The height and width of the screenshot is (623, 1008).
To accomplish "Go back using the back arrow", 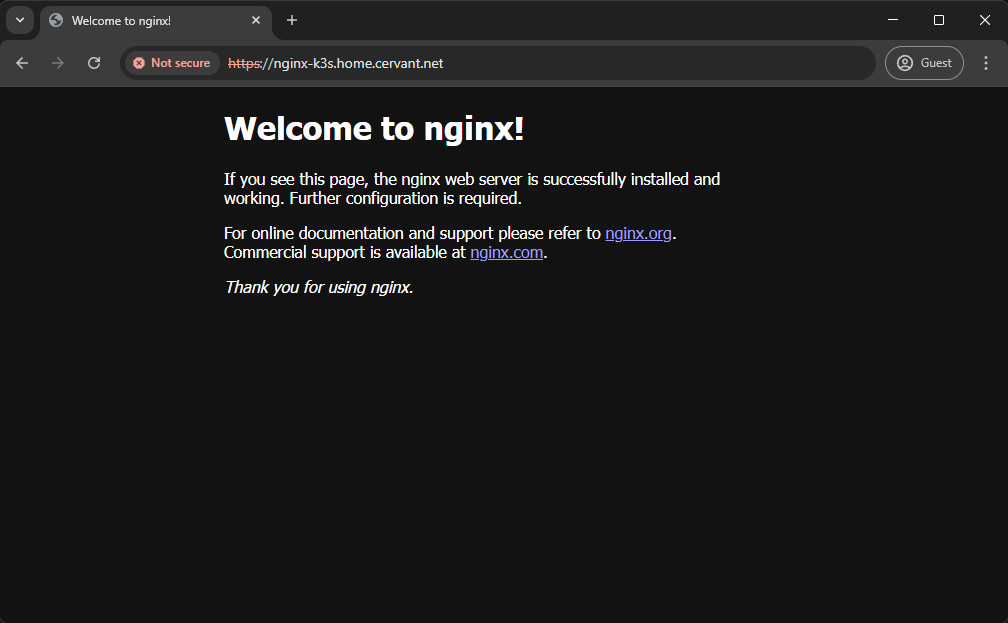I will tap(22, 63).
